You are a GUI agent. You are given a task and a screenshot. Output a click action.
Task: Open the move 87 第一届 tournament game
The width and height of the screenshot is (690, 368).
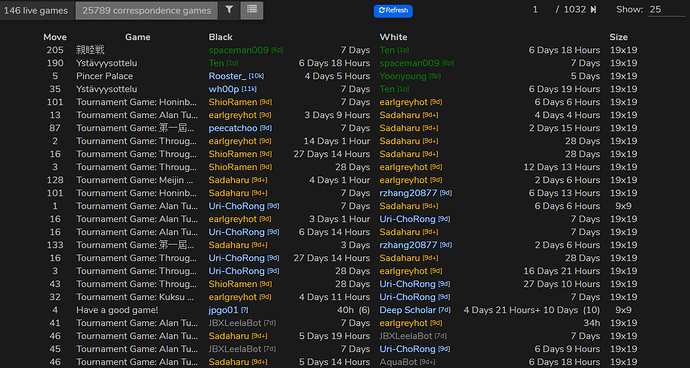pos(135,128)
